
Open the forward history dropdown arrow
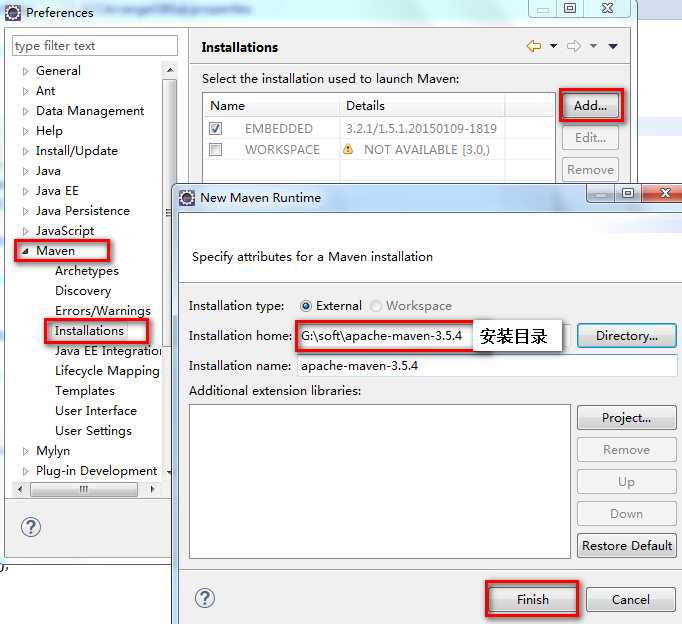coord(593,46)
